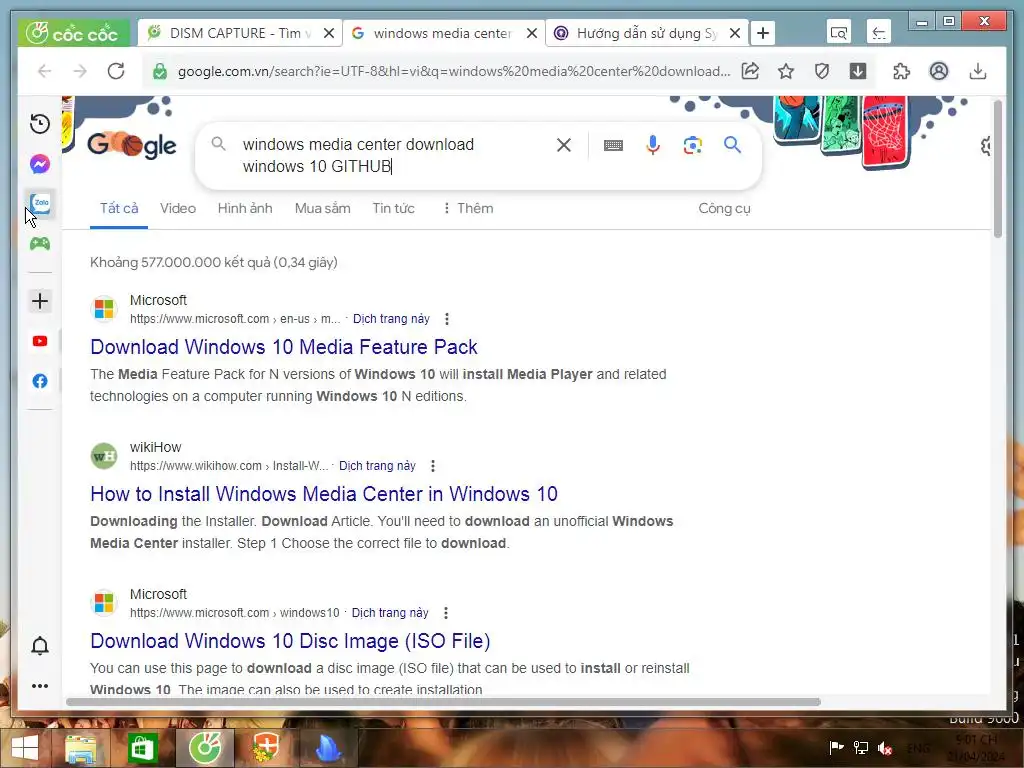Go to the Google logo homepage

tap(132, 145)
